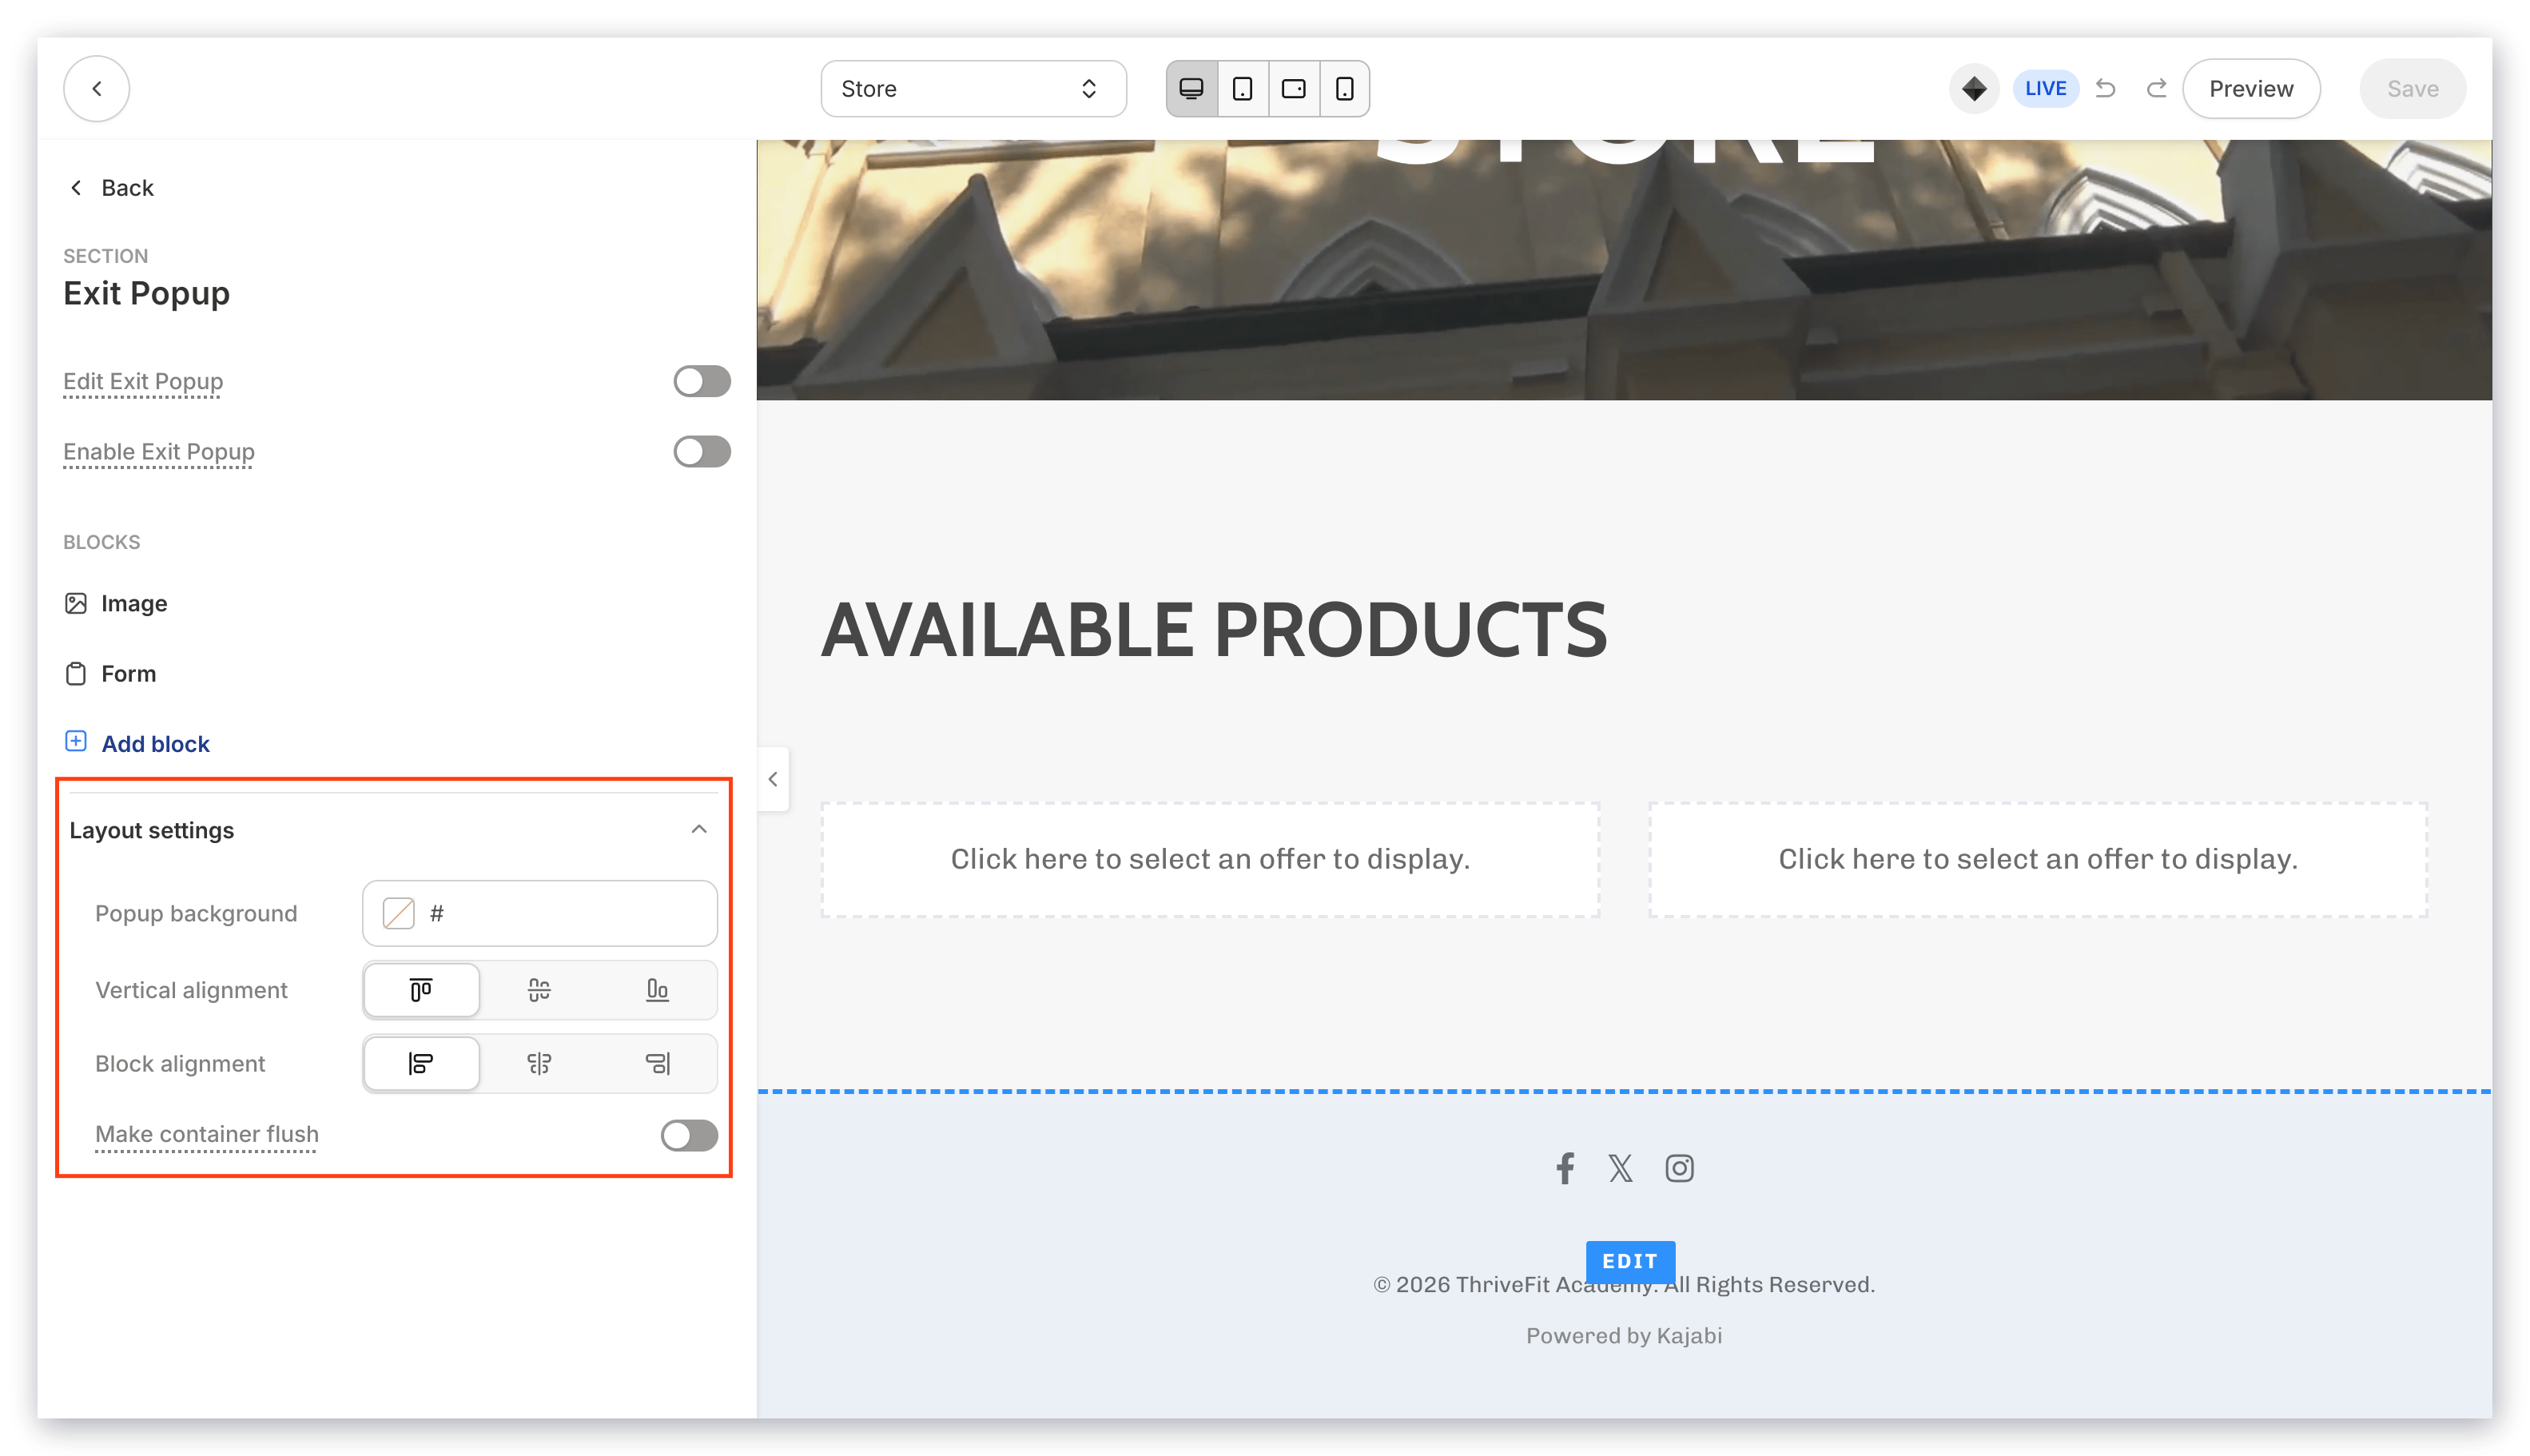Click the plus icon beside Add block

point(76,741)
